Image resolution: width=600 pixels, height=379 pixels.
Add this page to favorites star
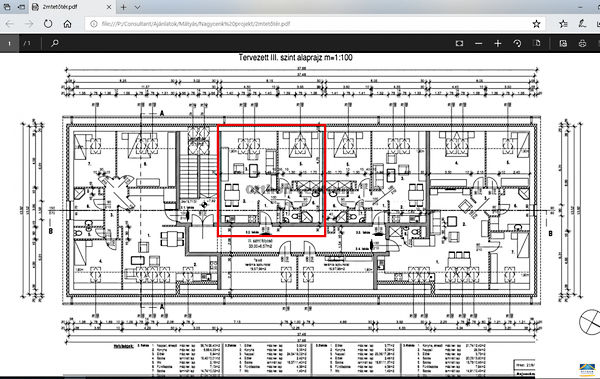(x=536, y=24)
